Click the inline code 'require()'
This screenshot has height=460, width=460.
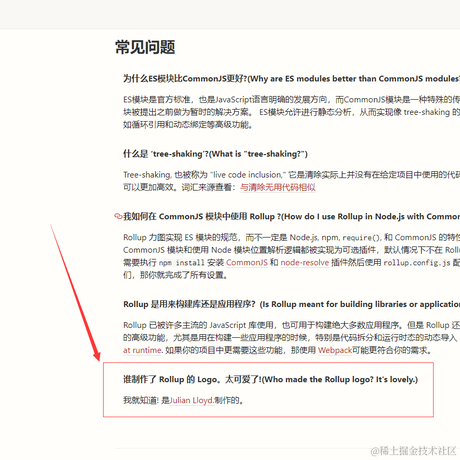(362, 238)
